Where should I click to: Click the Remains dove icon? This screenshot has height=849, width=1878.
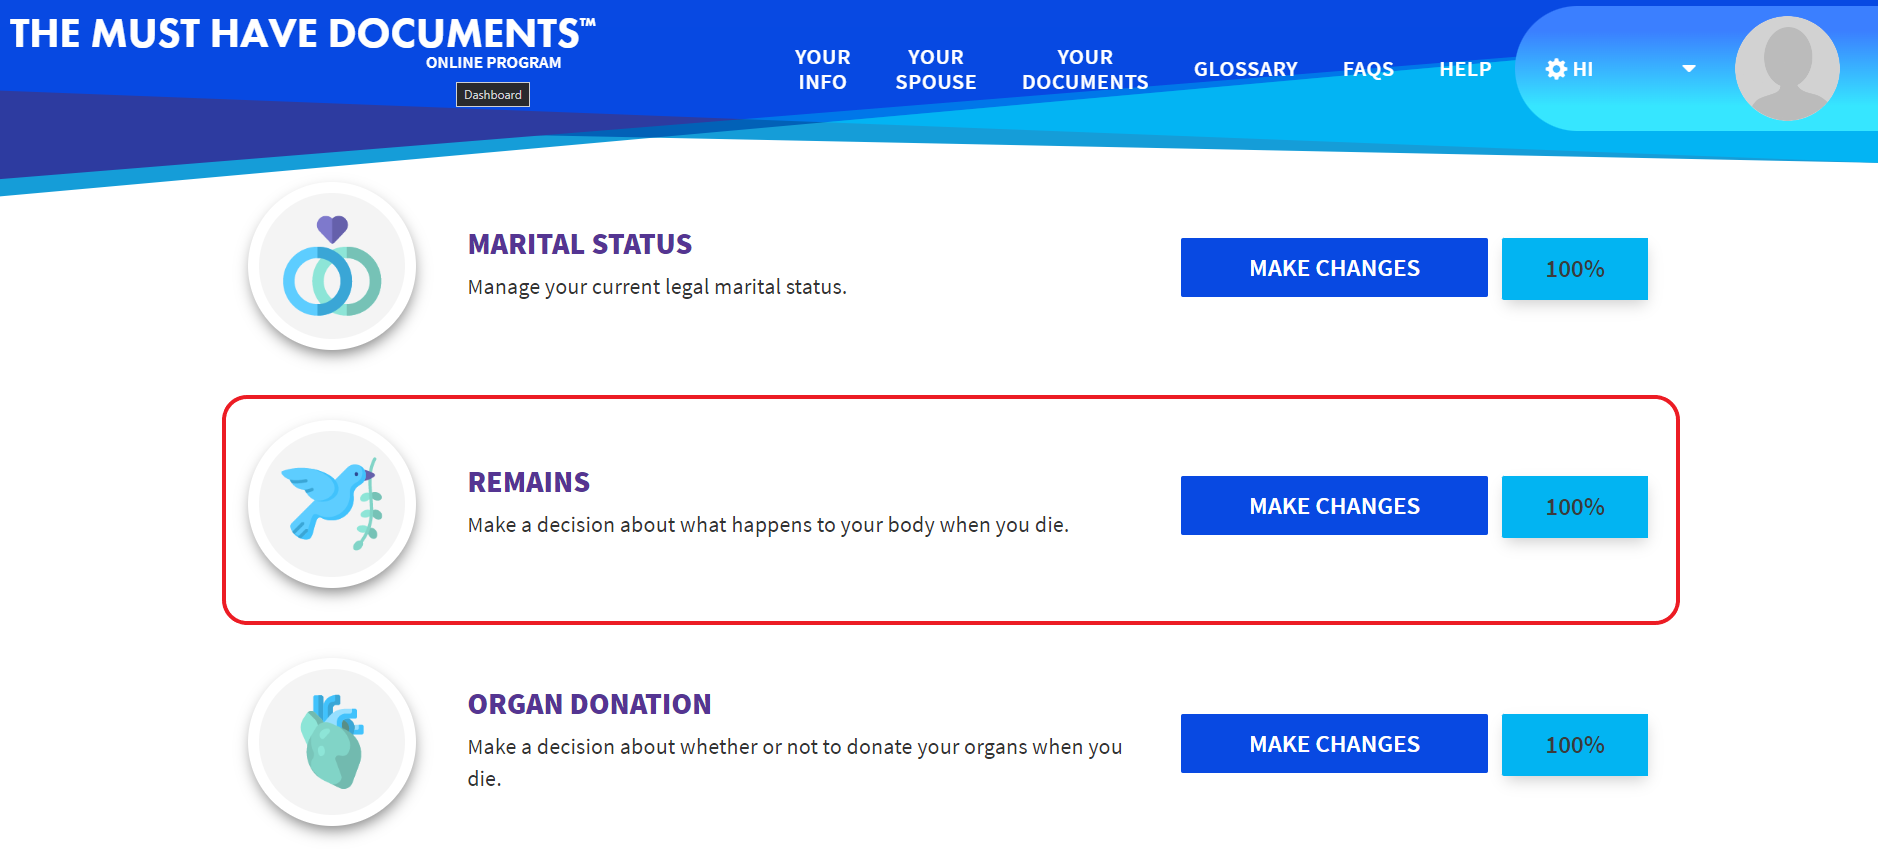[x=332, y=505]
